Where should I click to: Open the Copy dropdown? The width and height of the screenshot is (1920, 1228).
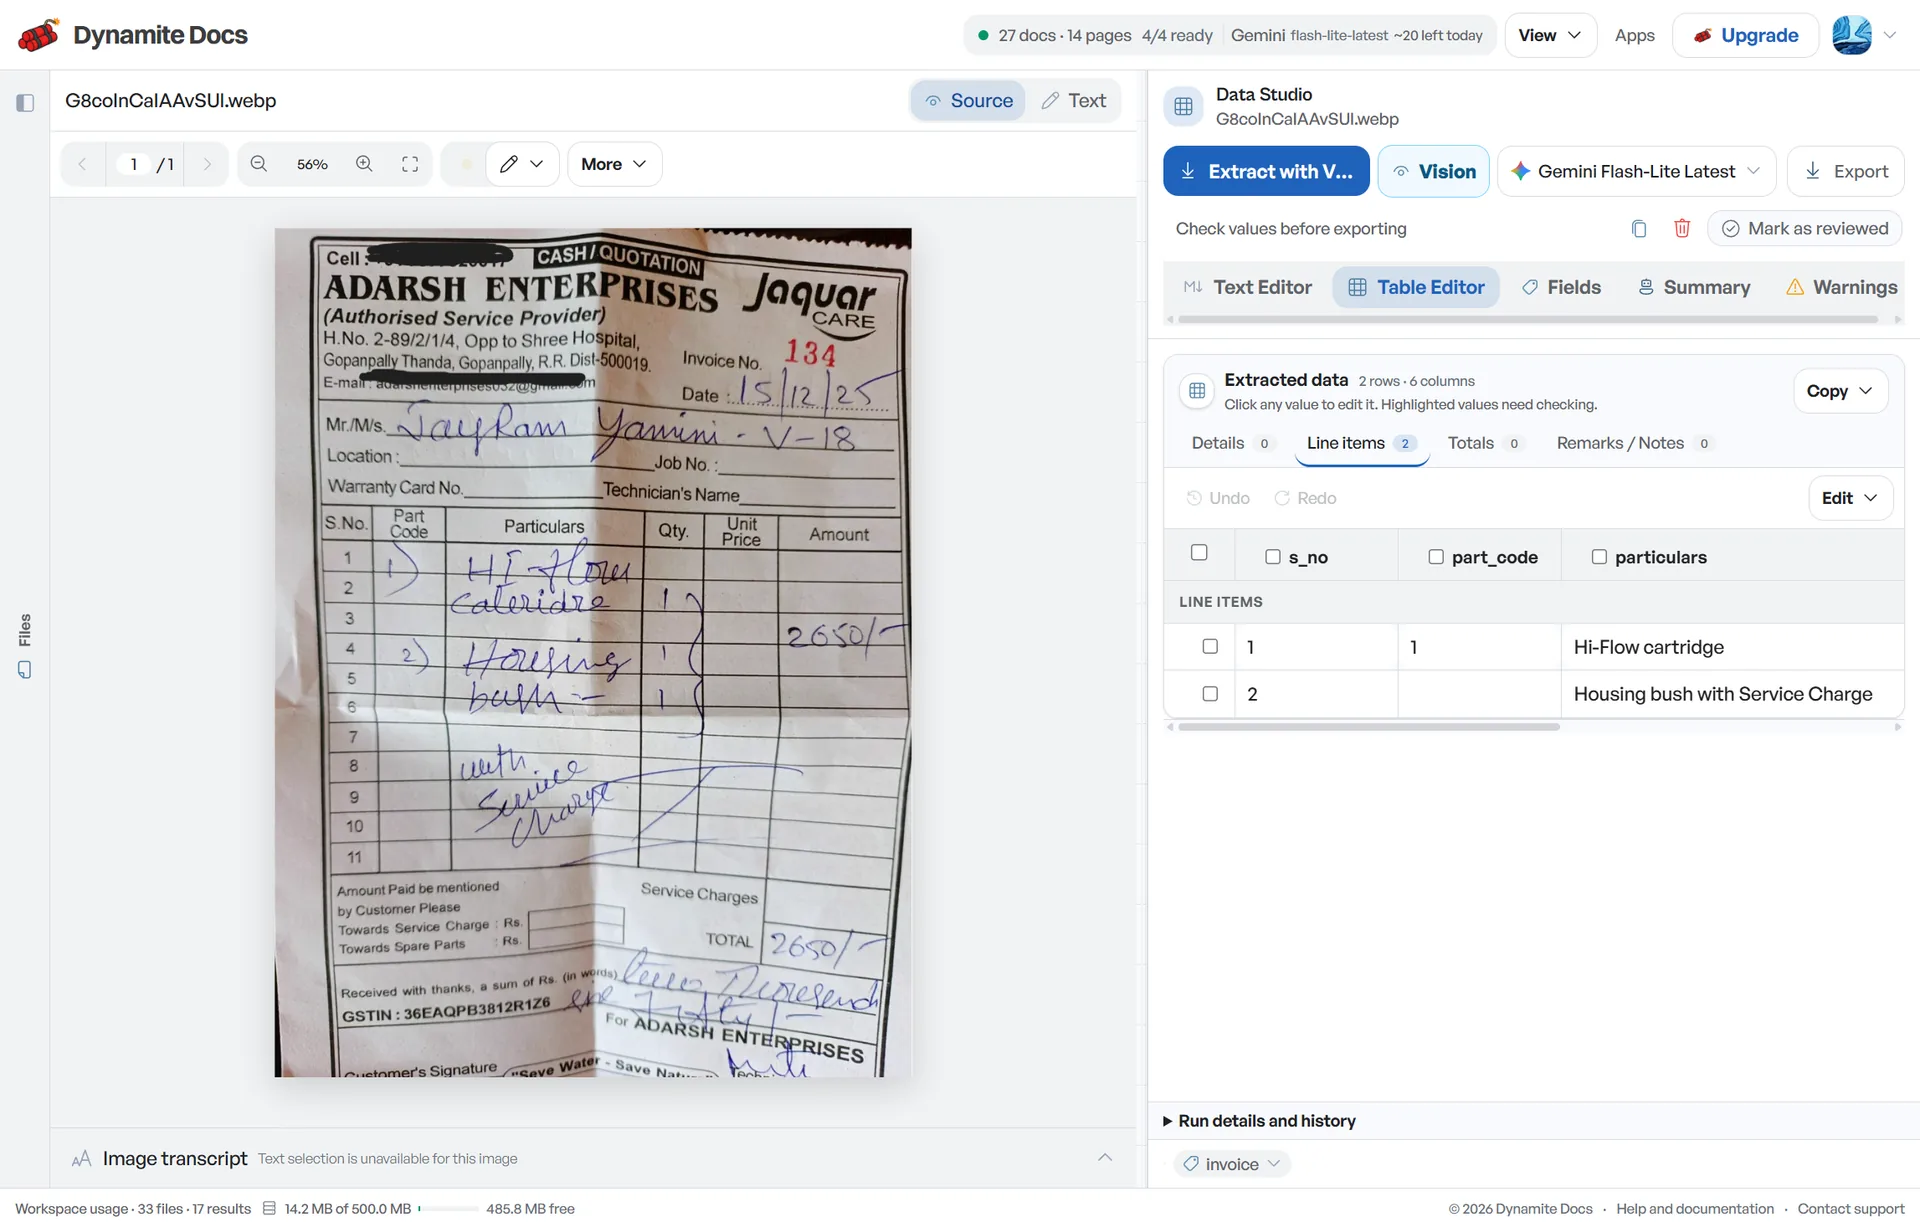pyautogui.click(x=1840, y=391)
